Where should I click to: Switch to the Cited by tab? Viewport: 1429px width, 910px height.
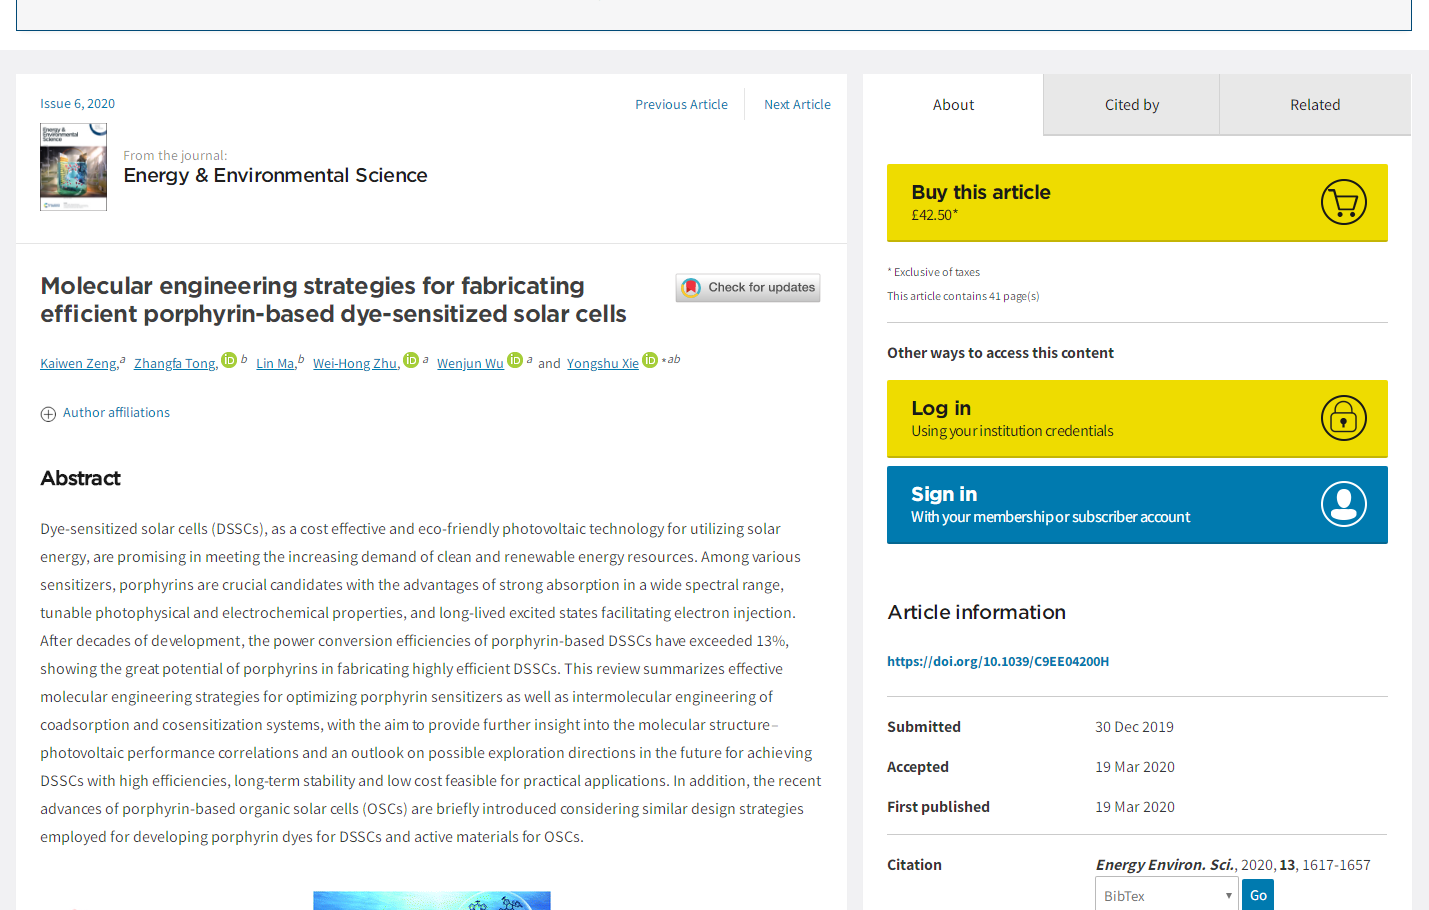[1131, 105]
